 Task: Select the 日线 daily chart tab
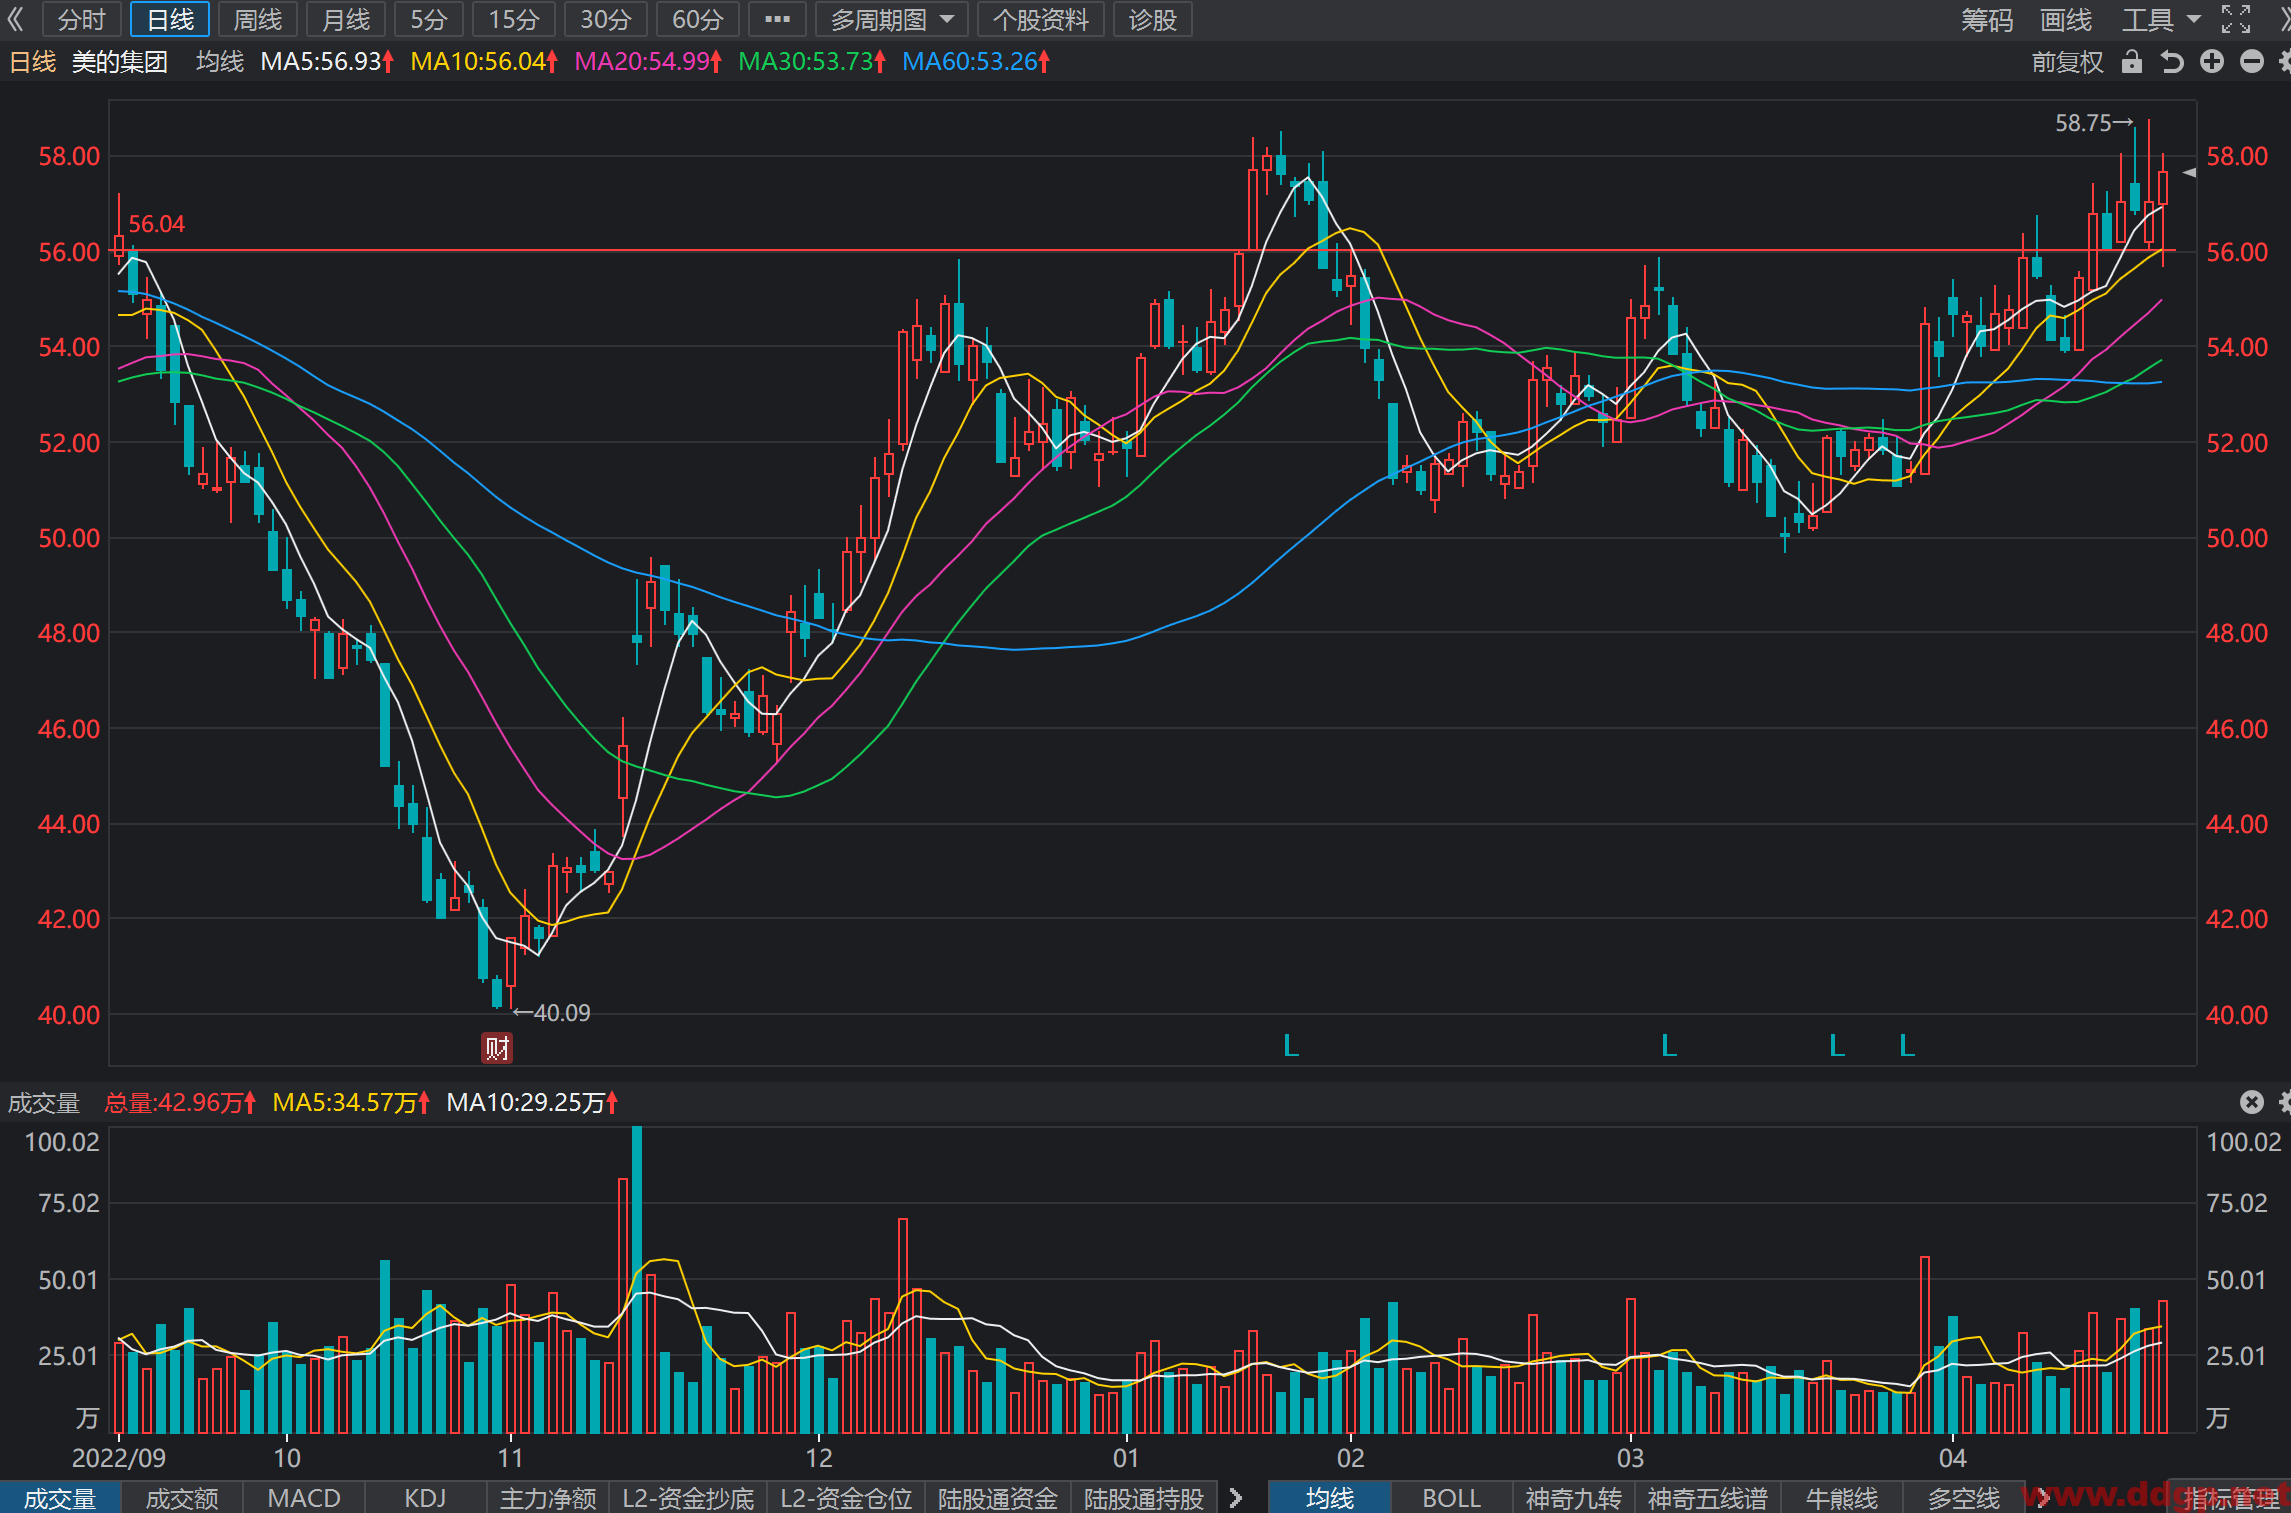[170, 19]
